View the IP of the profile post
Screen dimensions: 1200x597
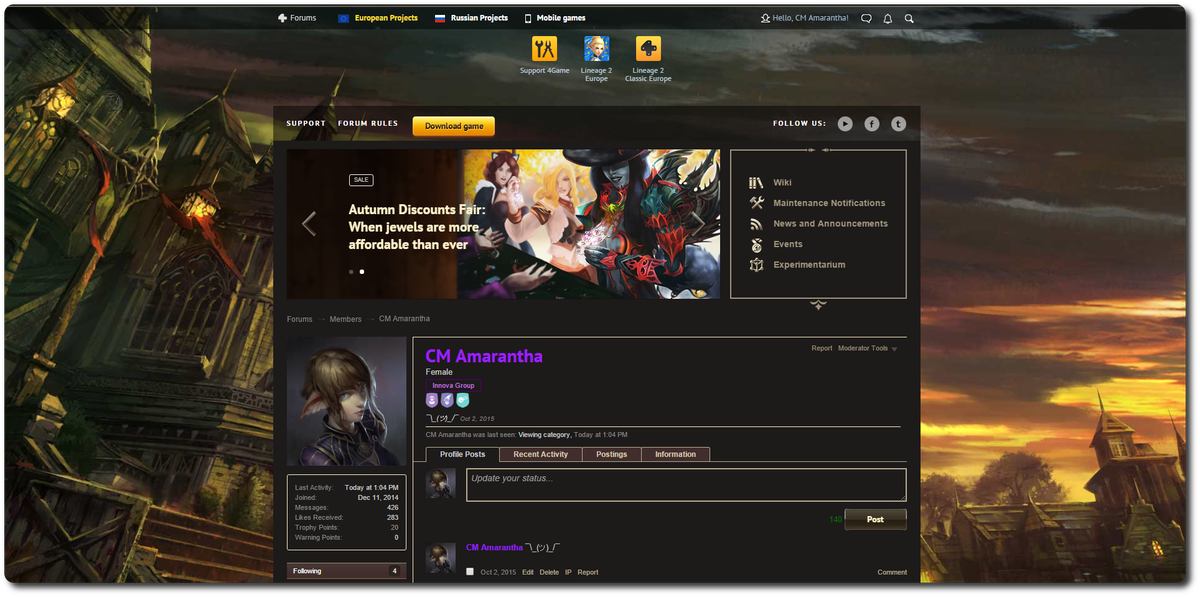tap(569, 573)
